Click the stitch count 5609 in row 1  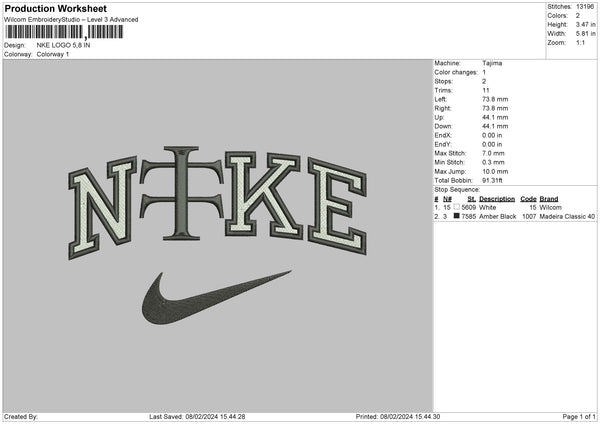(468, 207)
